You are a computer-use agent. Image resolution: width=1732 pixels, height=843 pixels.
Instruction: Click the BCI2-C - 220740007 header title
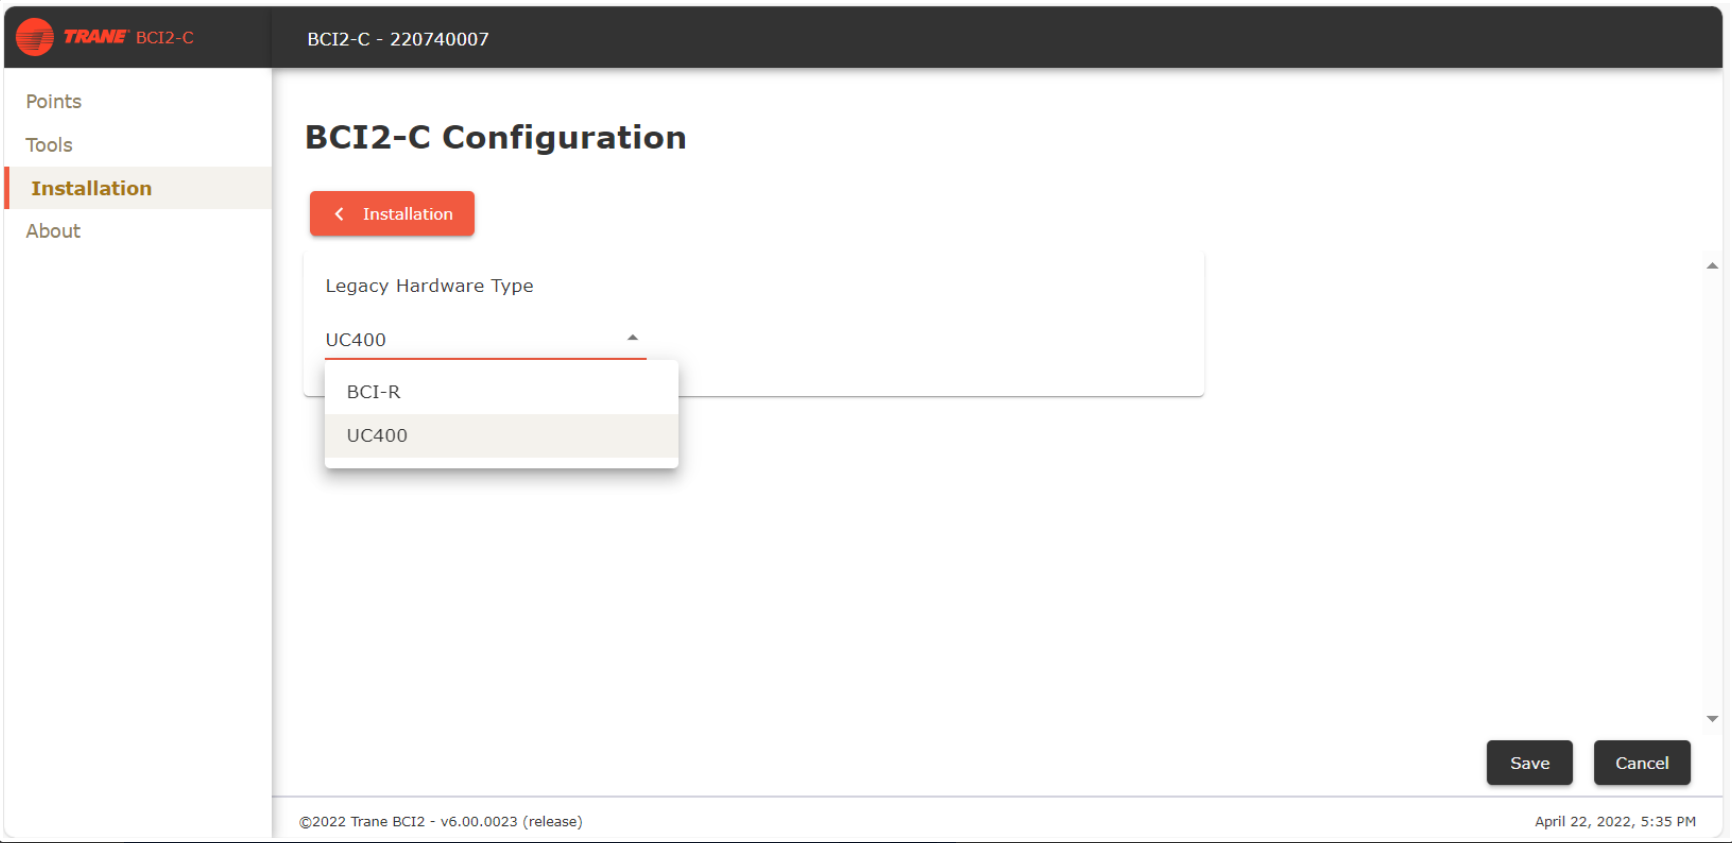pos(398,39)
